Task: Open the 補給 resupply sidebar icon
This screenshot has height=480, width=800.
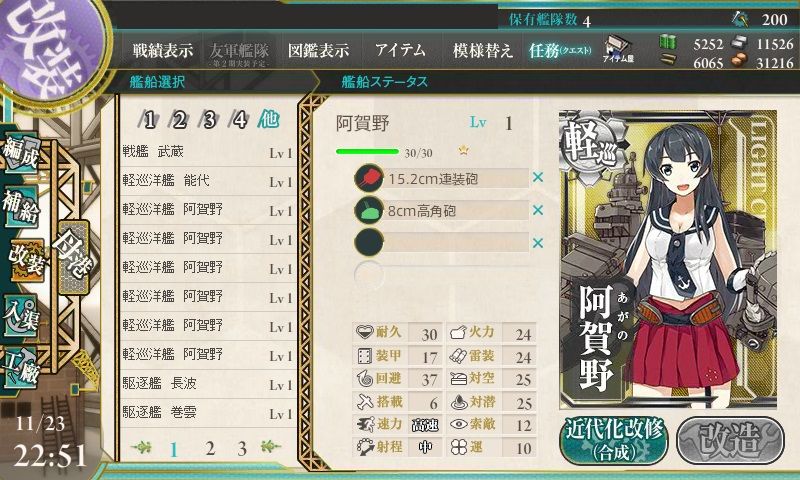Action: click(x=21, y=207)
